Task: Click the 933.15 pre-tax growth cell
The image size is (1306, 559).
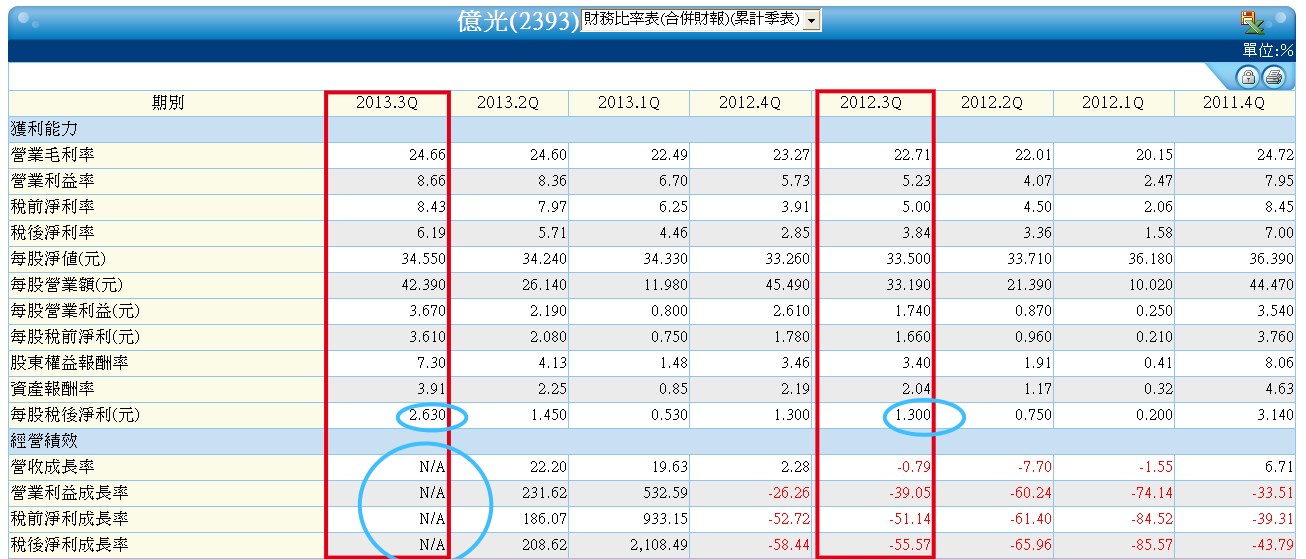Action: [665, 519]
